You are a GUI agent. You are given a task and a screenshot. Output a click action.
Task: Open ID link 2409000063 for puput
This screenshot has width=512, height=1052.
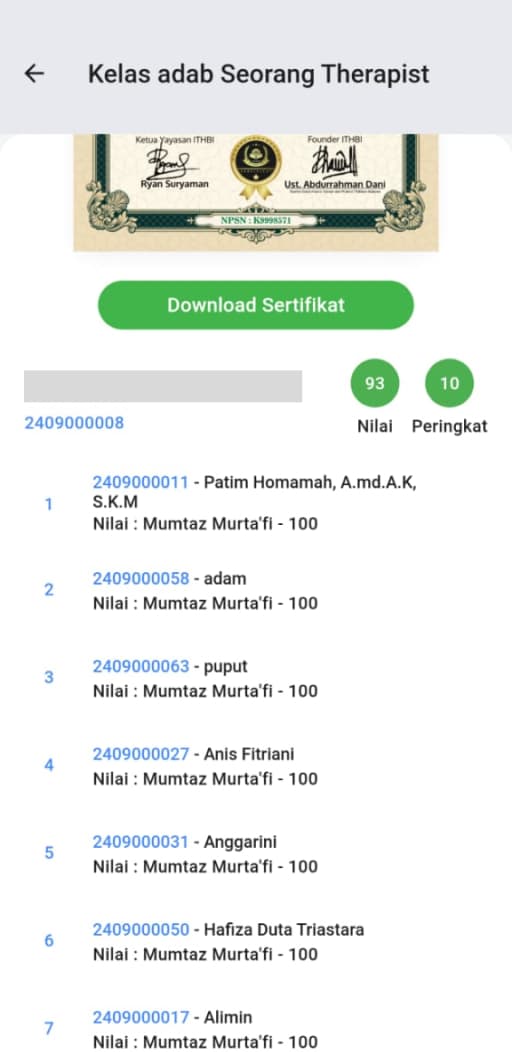click(141, 666)
